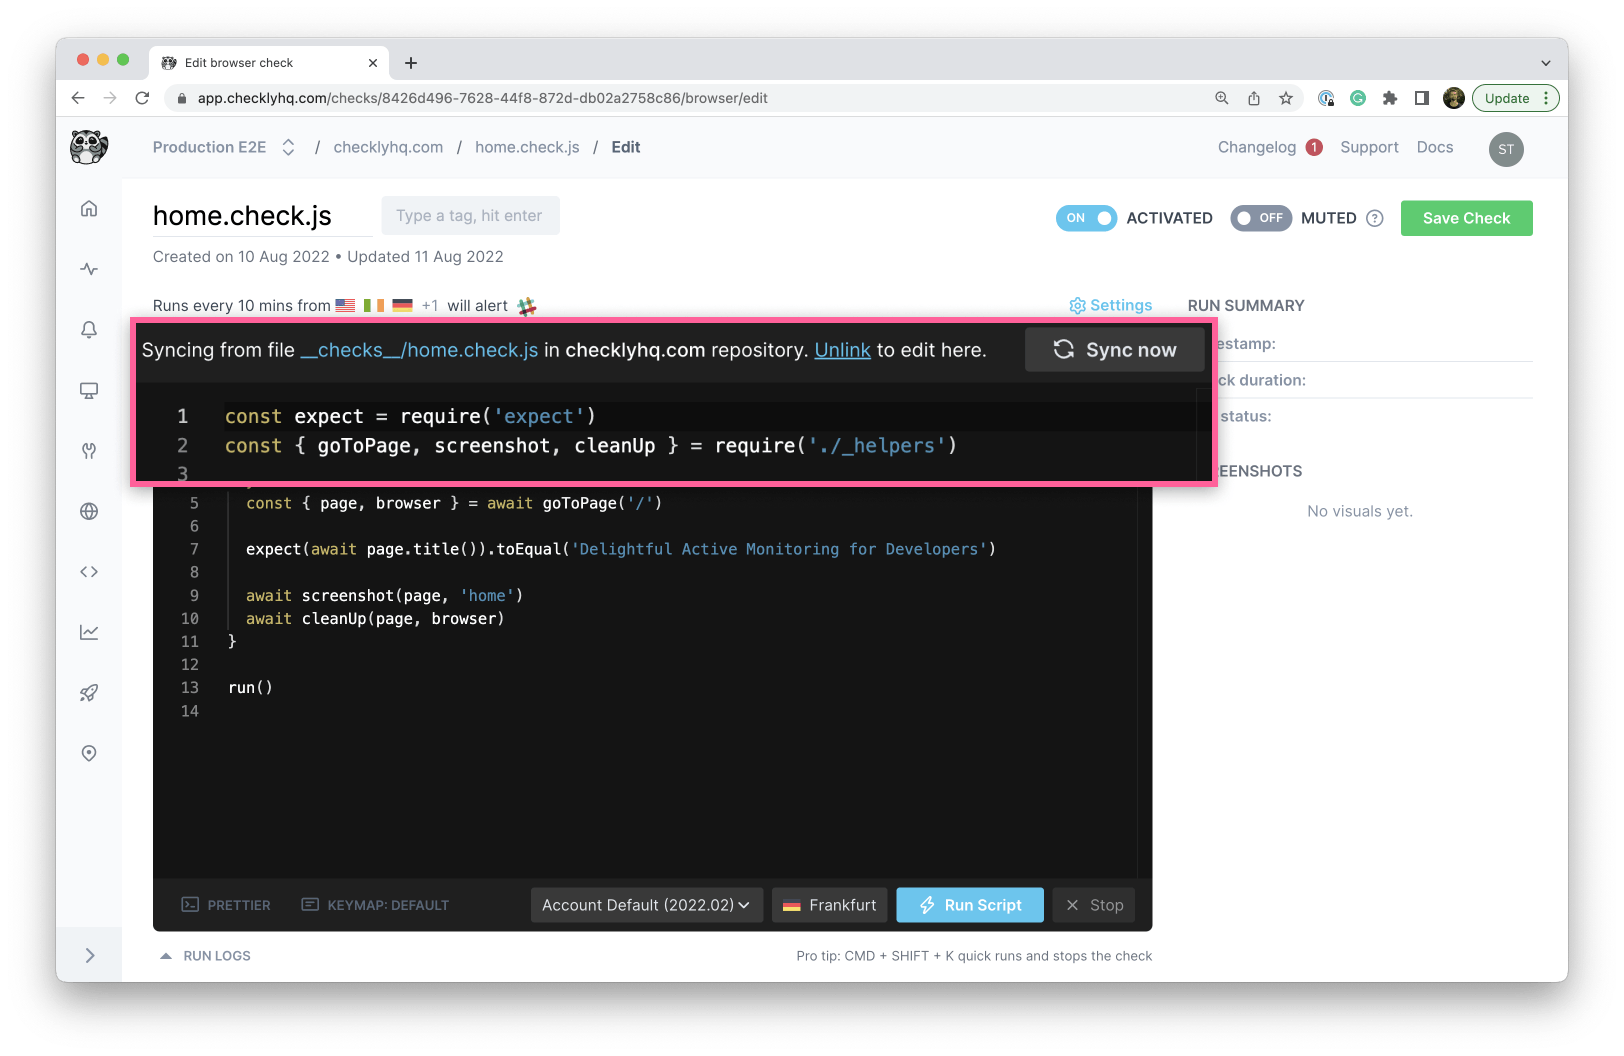Open the Docs link in header

click(x=1434, y=147)
